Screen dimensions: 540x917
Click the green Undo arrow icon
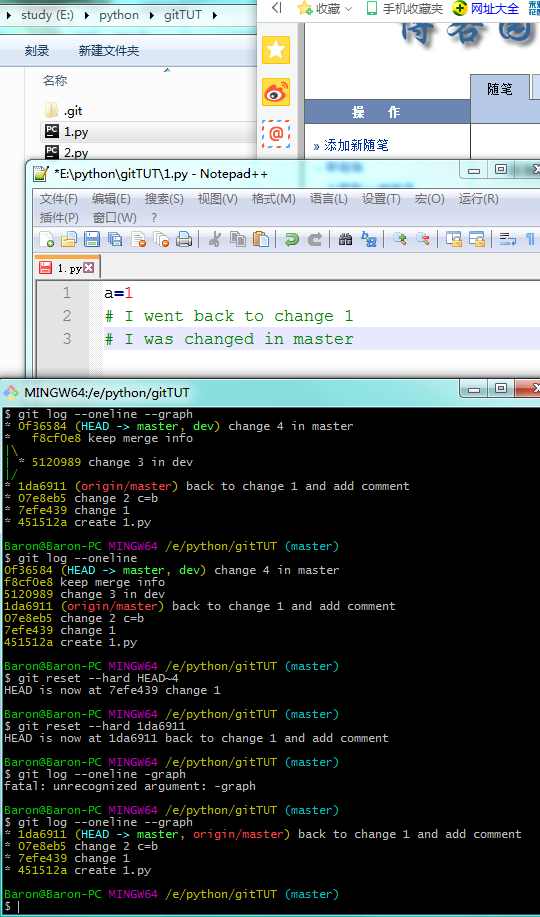291,239
